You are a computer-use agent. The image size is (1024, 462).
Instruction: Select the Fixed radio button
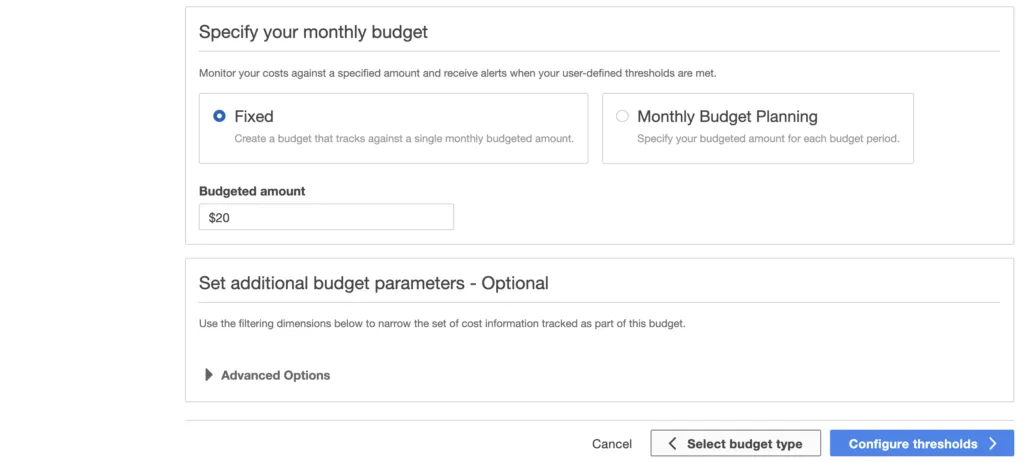[x=219, y=116]
